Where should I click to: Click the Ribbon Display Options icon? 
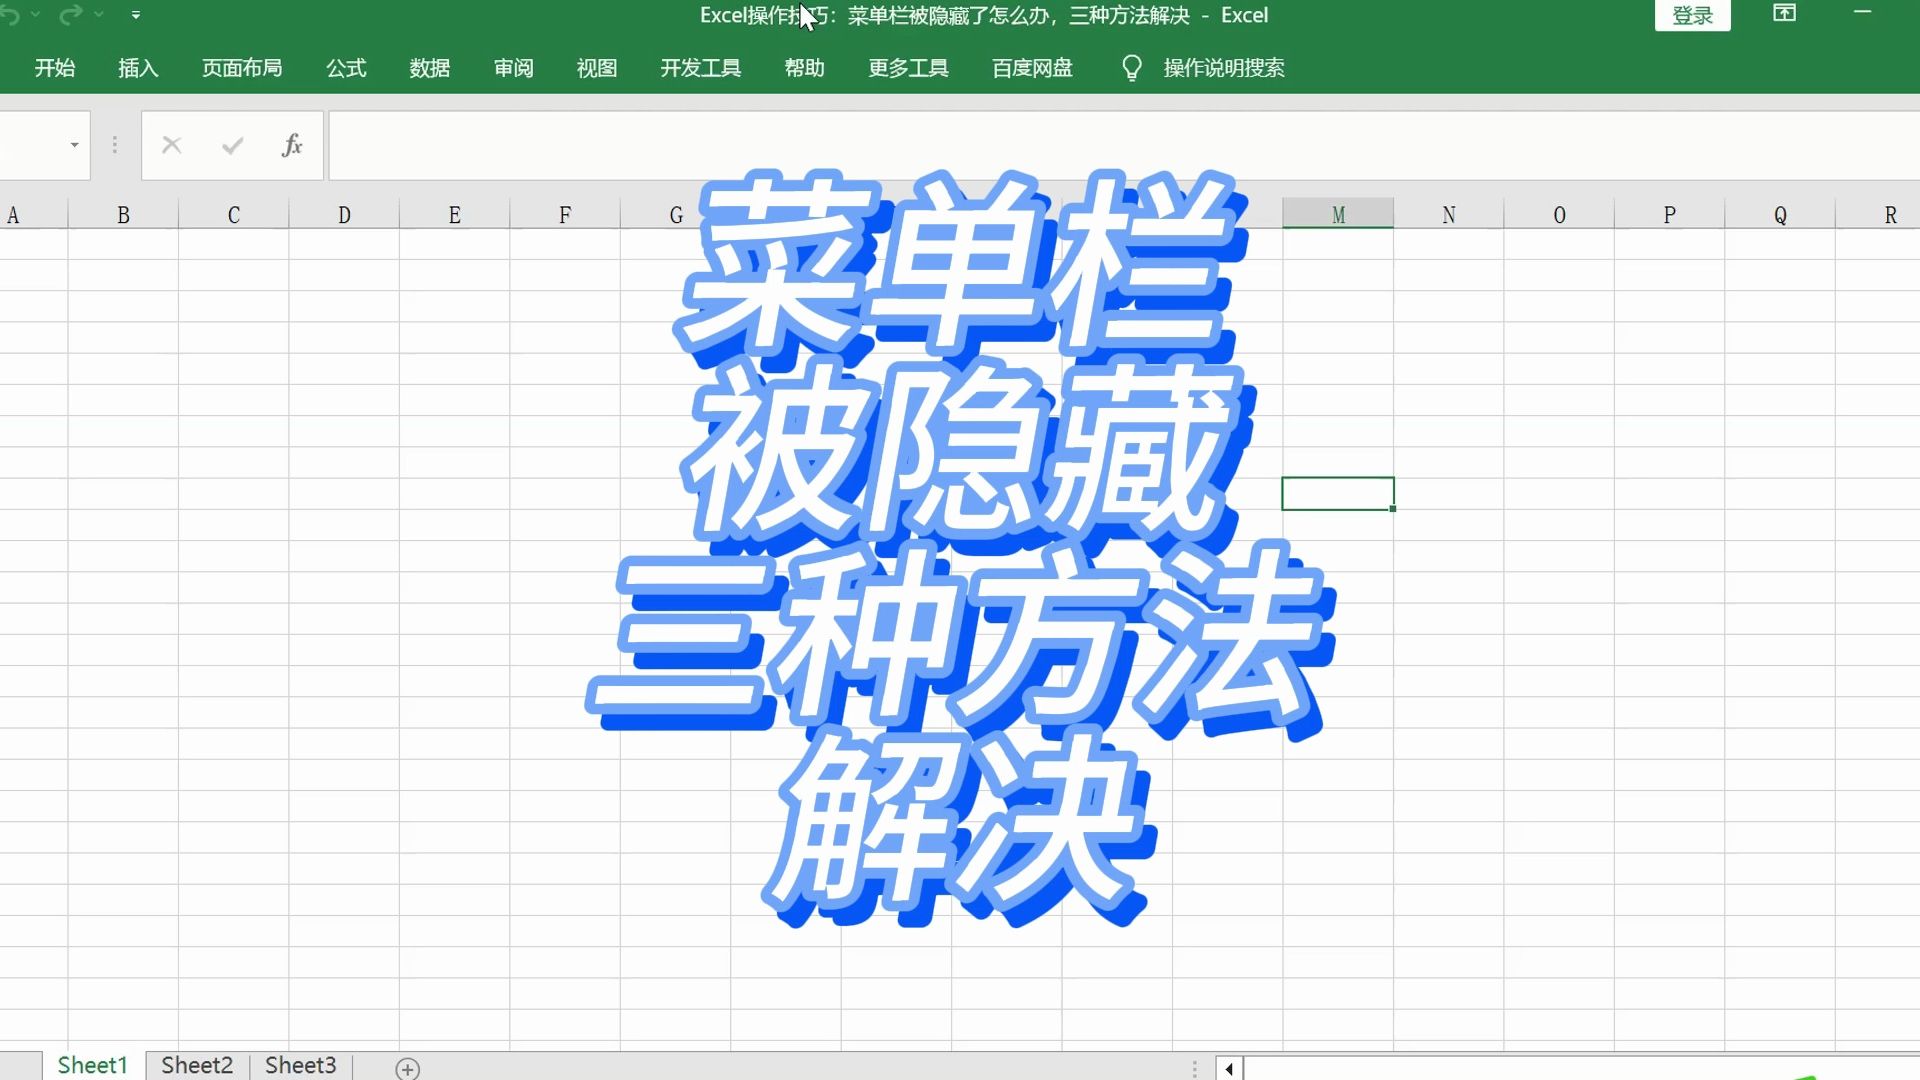(x=1785, y=14)
